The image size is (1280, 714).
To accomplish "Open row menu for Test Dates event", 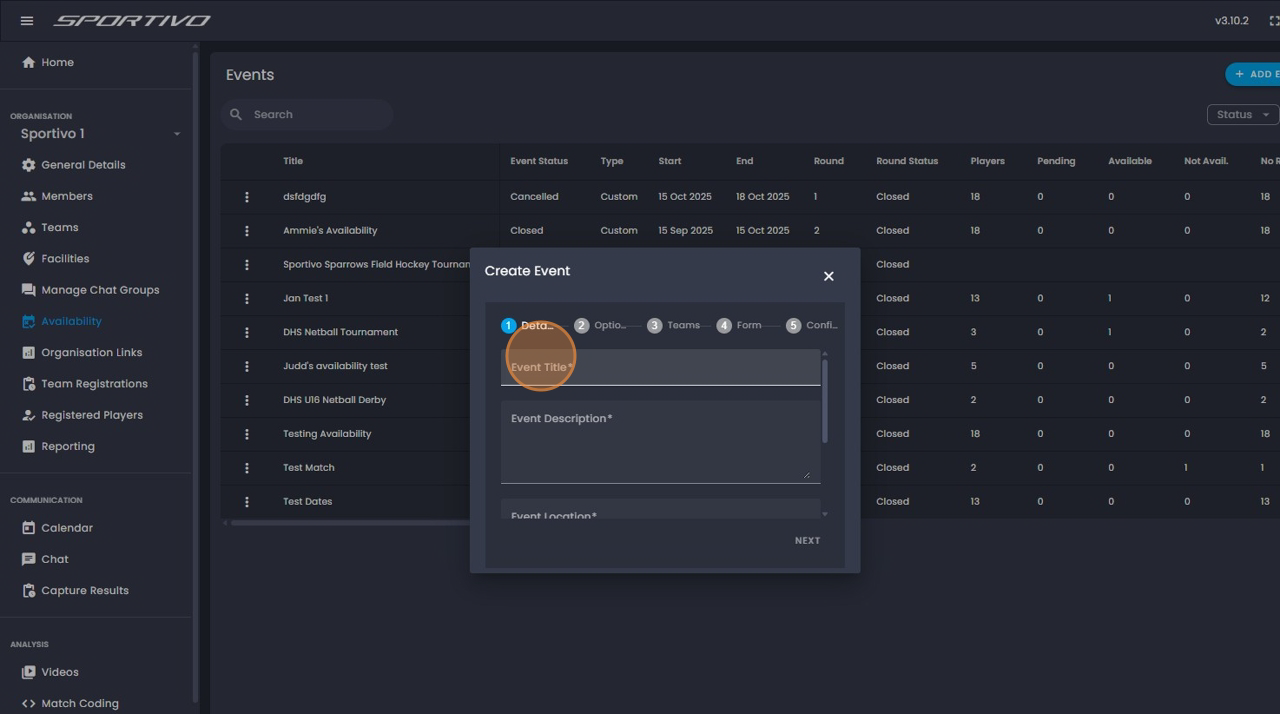I will coord(247,502).
